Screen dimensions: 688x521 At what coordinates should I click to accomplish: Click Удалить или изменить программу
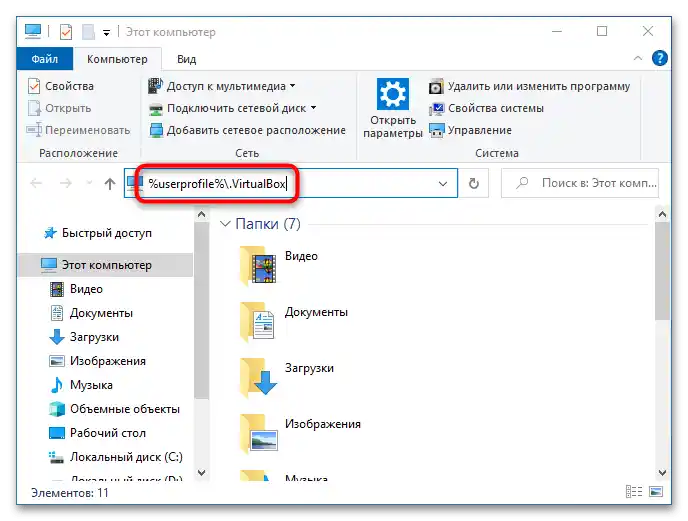click(x=529, y=86)
